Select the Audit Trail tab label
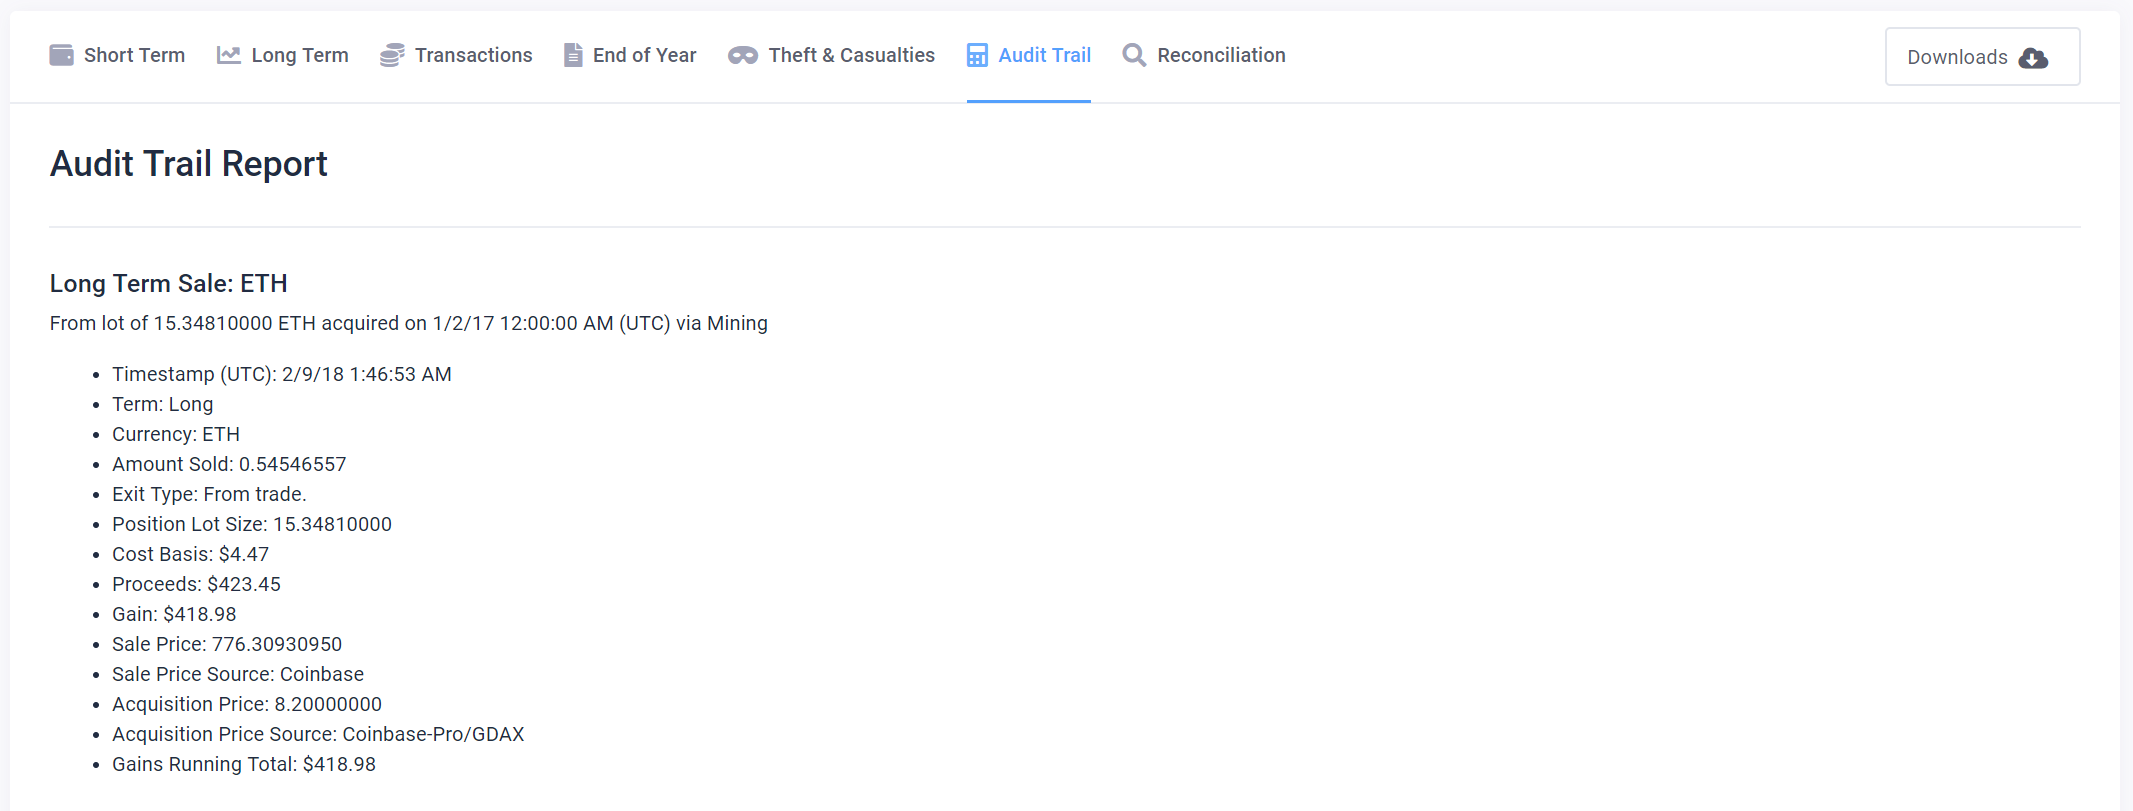The width and height of the screenshot is (2133, 811). [1045, 55]
